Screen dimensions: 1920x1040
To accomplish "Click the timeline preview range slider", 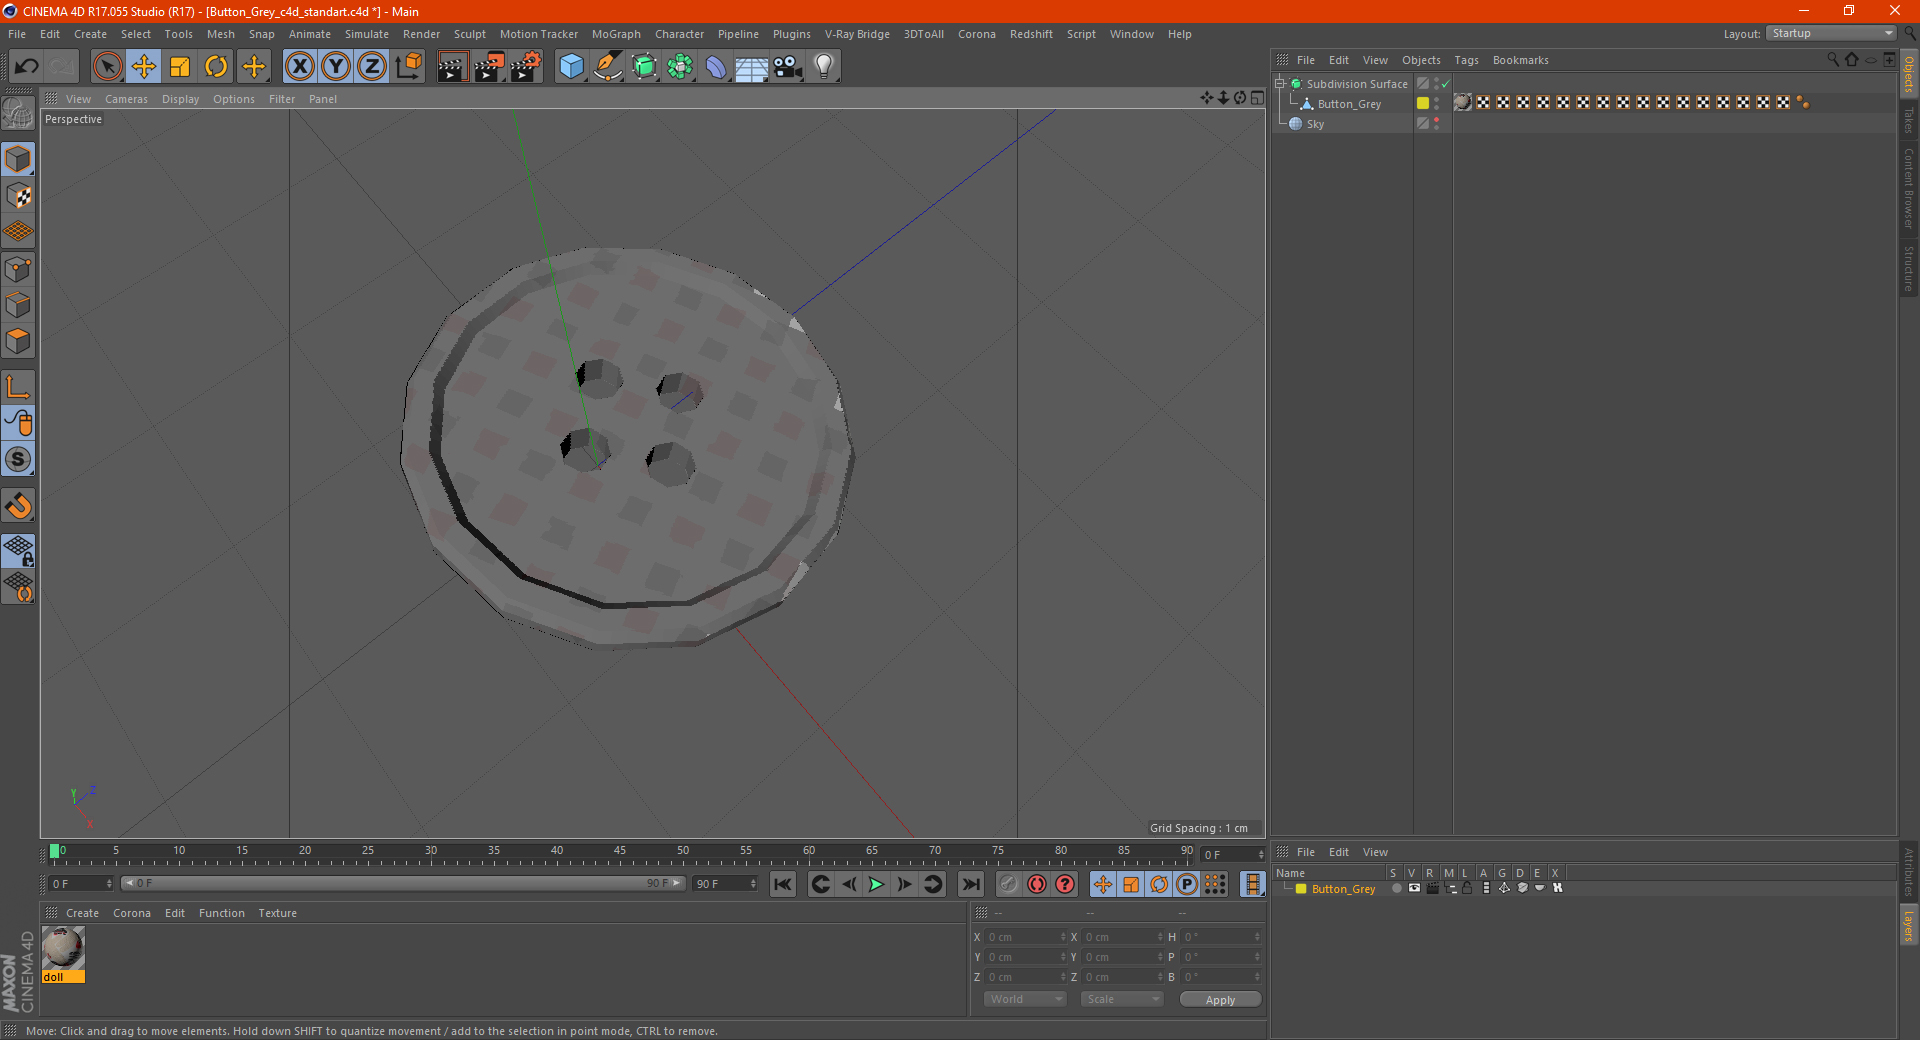I will pos(403,883).
